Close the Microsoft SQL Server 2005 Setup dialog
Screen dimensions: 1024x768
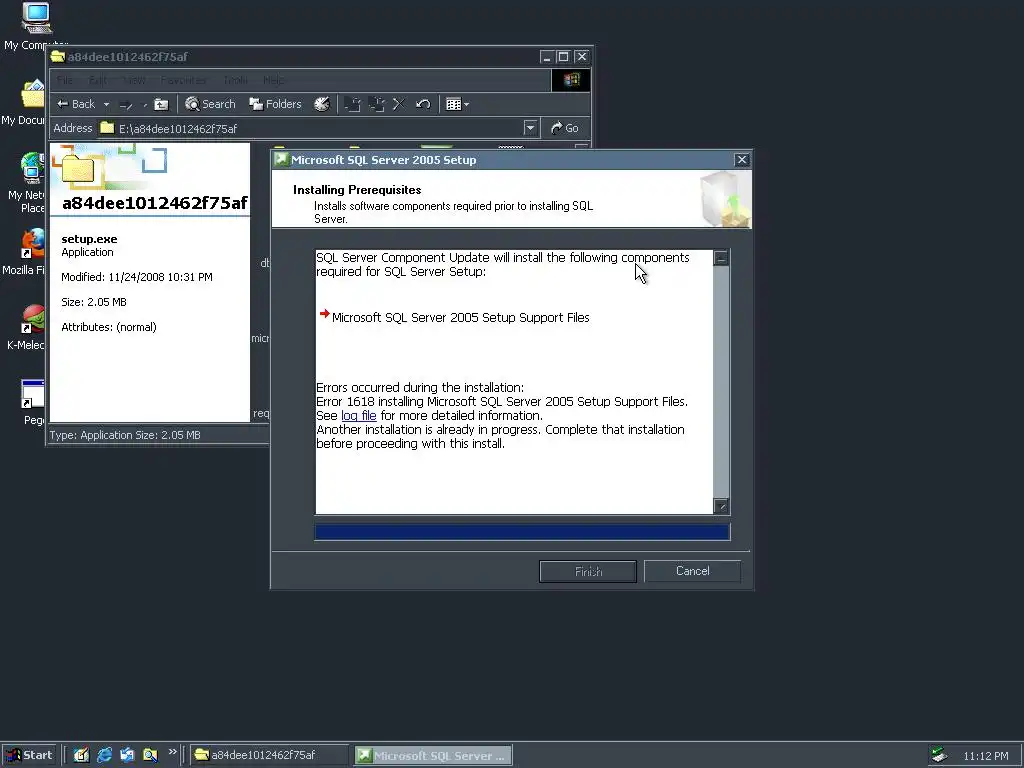point(742,160)
